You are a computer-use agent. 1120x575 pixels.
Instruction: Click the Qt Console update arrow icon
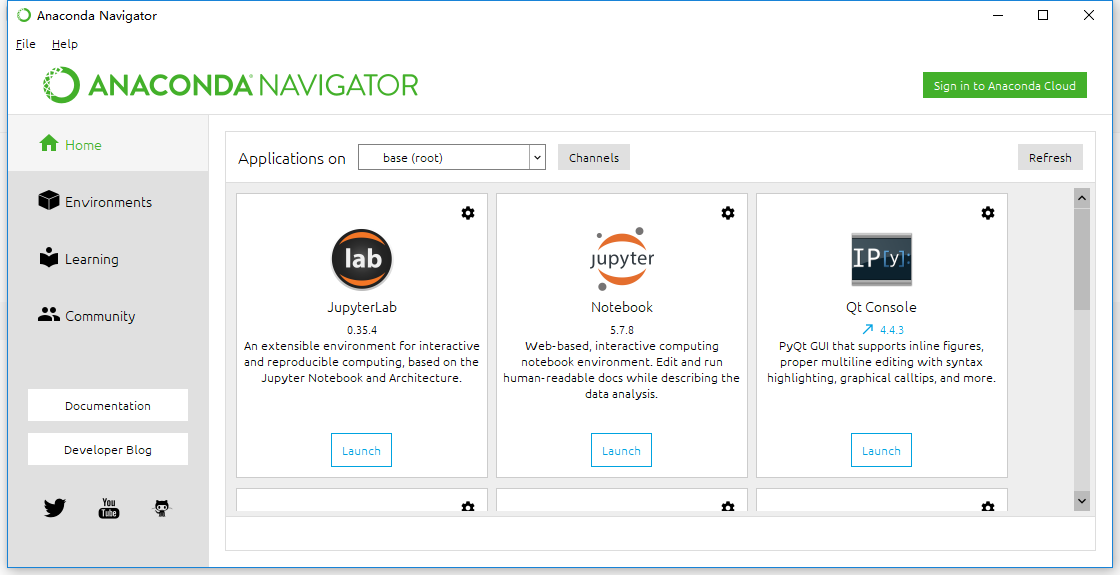867,329
